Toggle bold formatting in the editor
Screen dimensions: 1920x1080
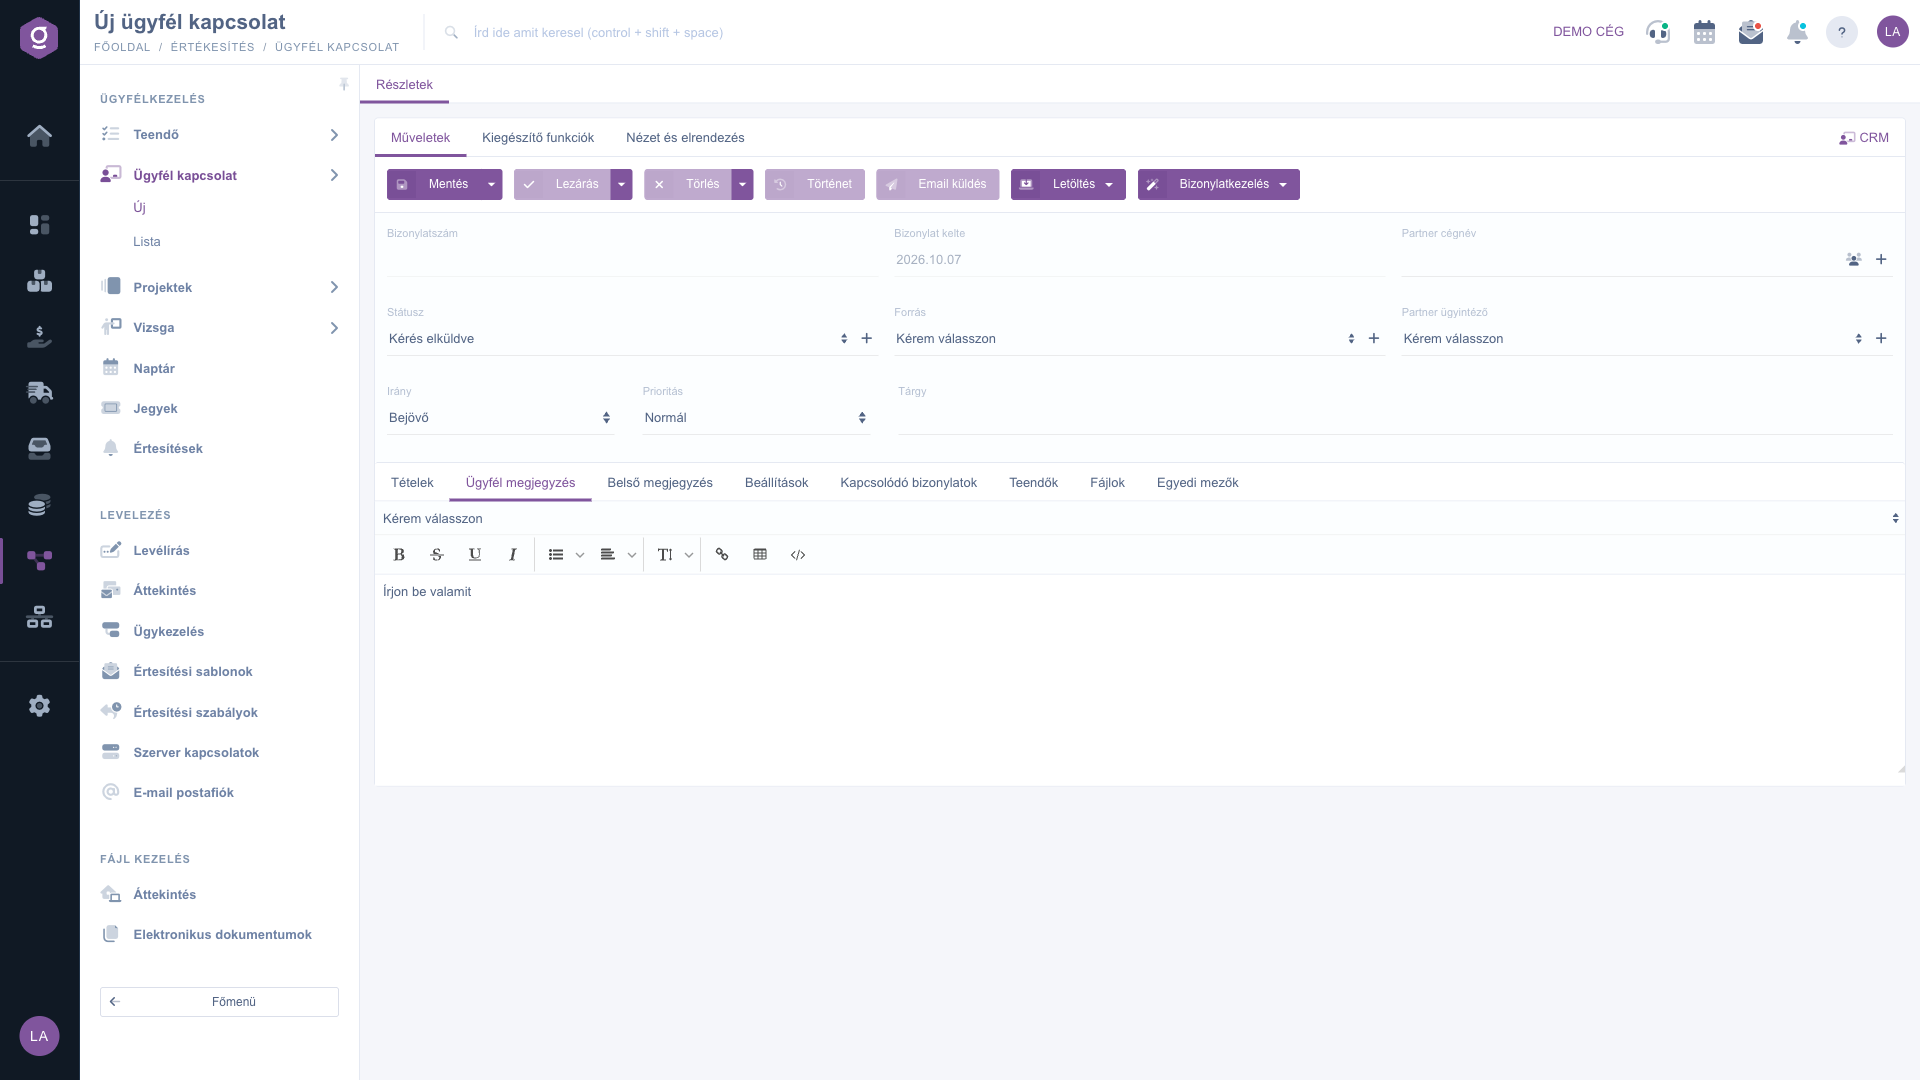coord(399,555)
